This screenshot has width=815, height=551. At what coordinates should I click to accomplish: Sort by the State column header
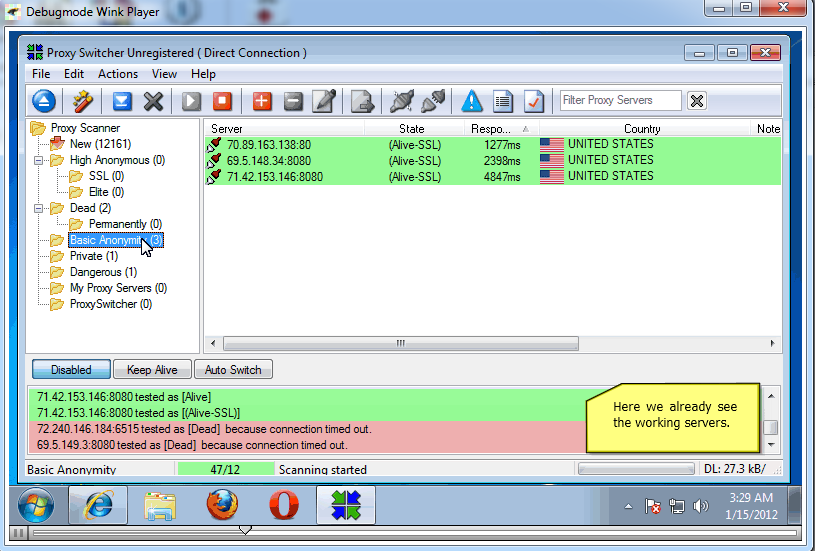(414, 128)
